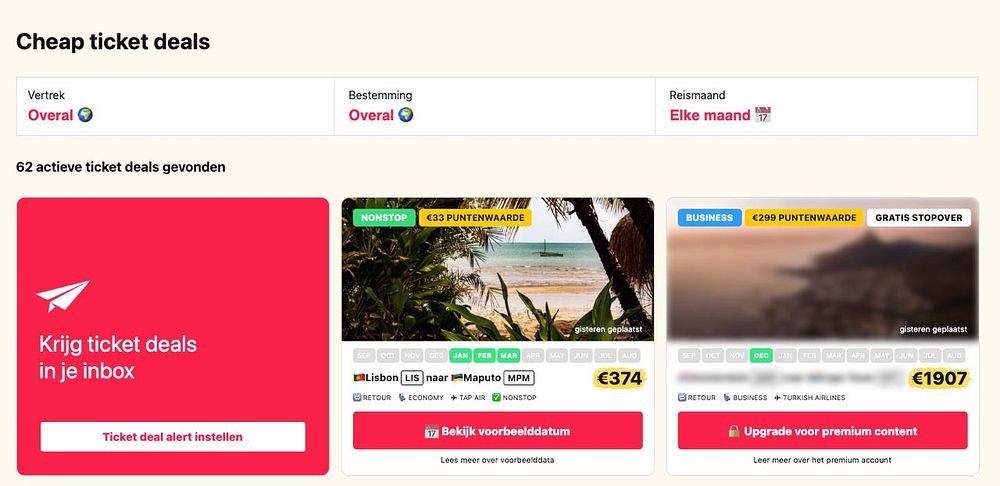The width and height of the screenshot is (1000, 486).
Task: Click the white paper plane icon
Action: point(63,295)
